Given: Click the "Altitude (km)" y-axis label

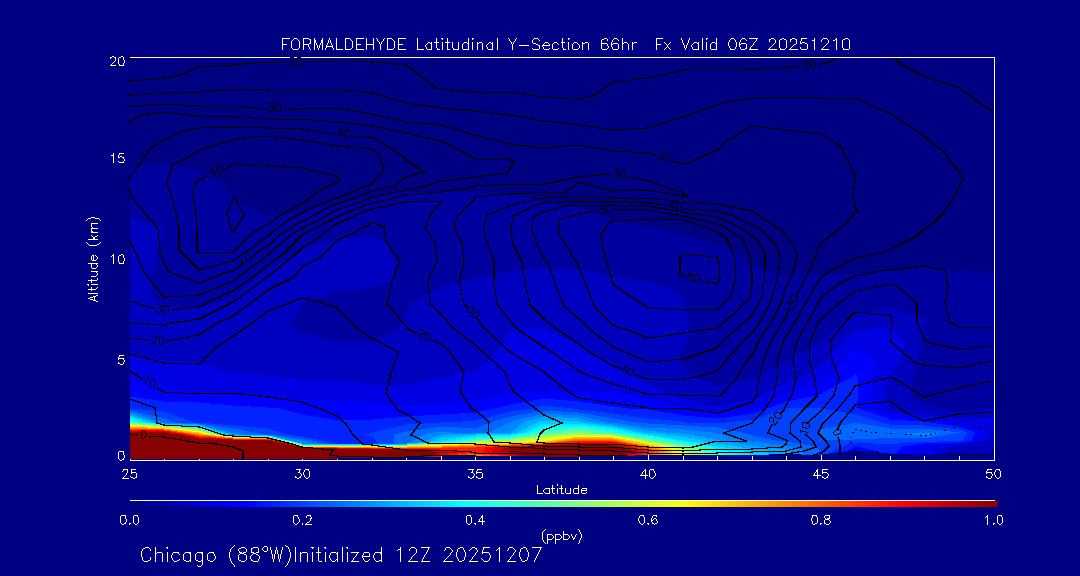Looking at the screenshot, I should pyautogui.click(x=93, y=258).
